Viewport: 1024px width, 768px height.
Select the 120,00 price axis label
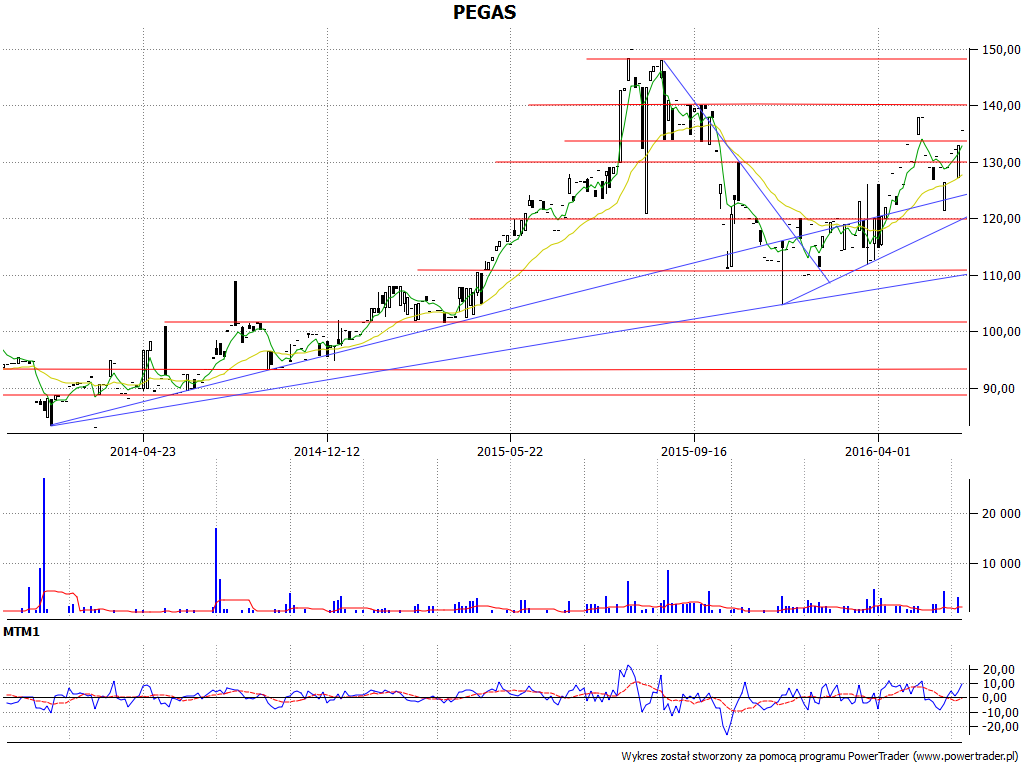(x=1000, y=219)
